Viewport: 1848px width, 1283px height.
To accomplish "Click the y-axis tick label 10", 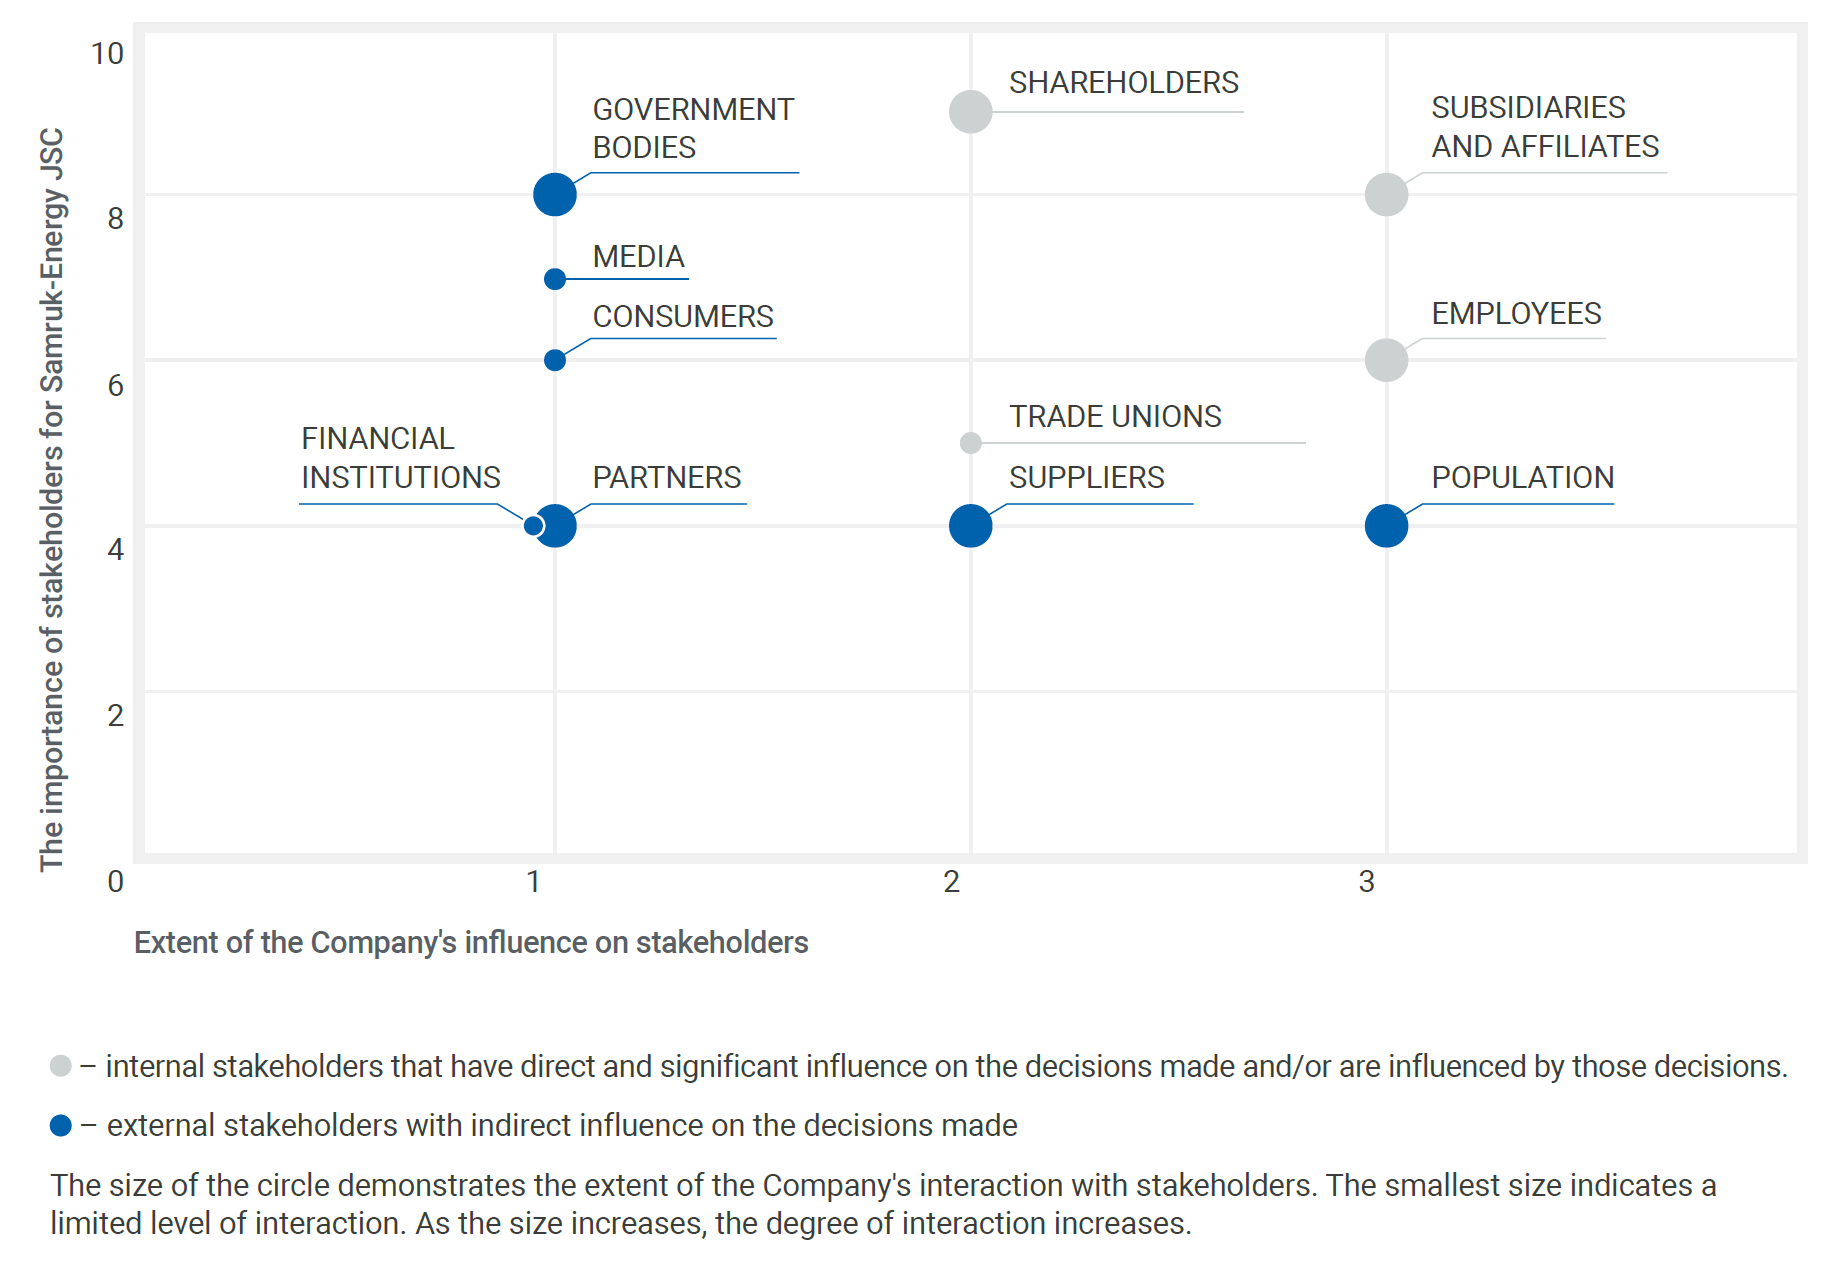I will [107, 54].
